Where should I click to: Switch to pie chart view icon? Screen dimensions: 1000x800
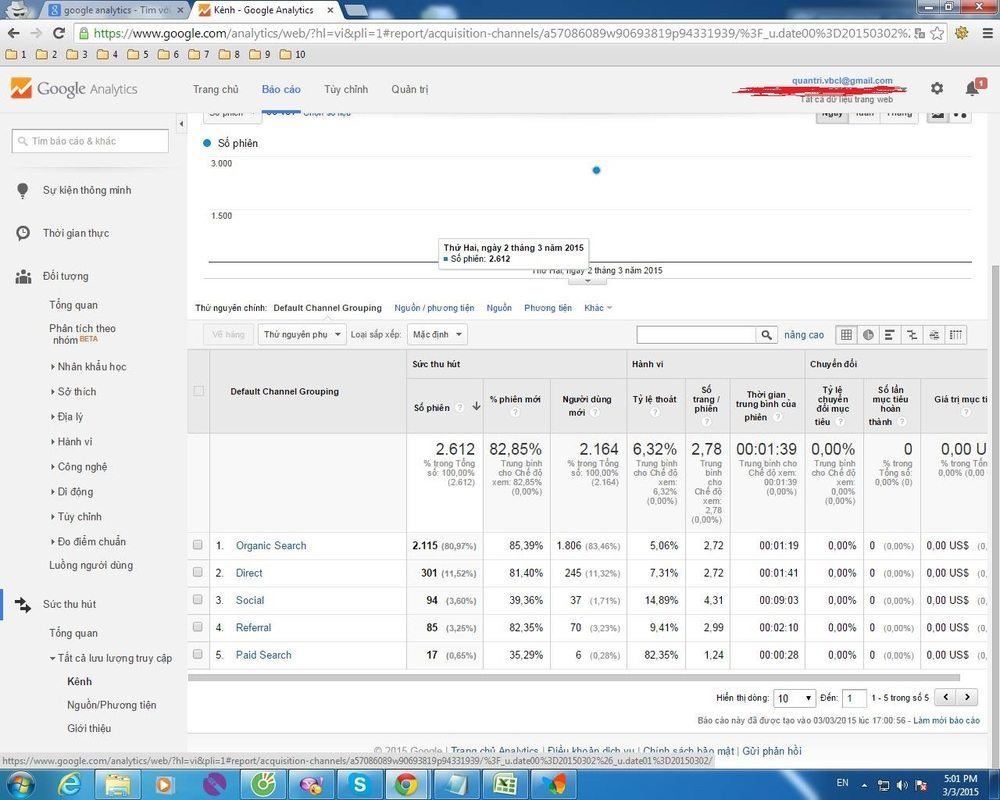coord(868,334)
